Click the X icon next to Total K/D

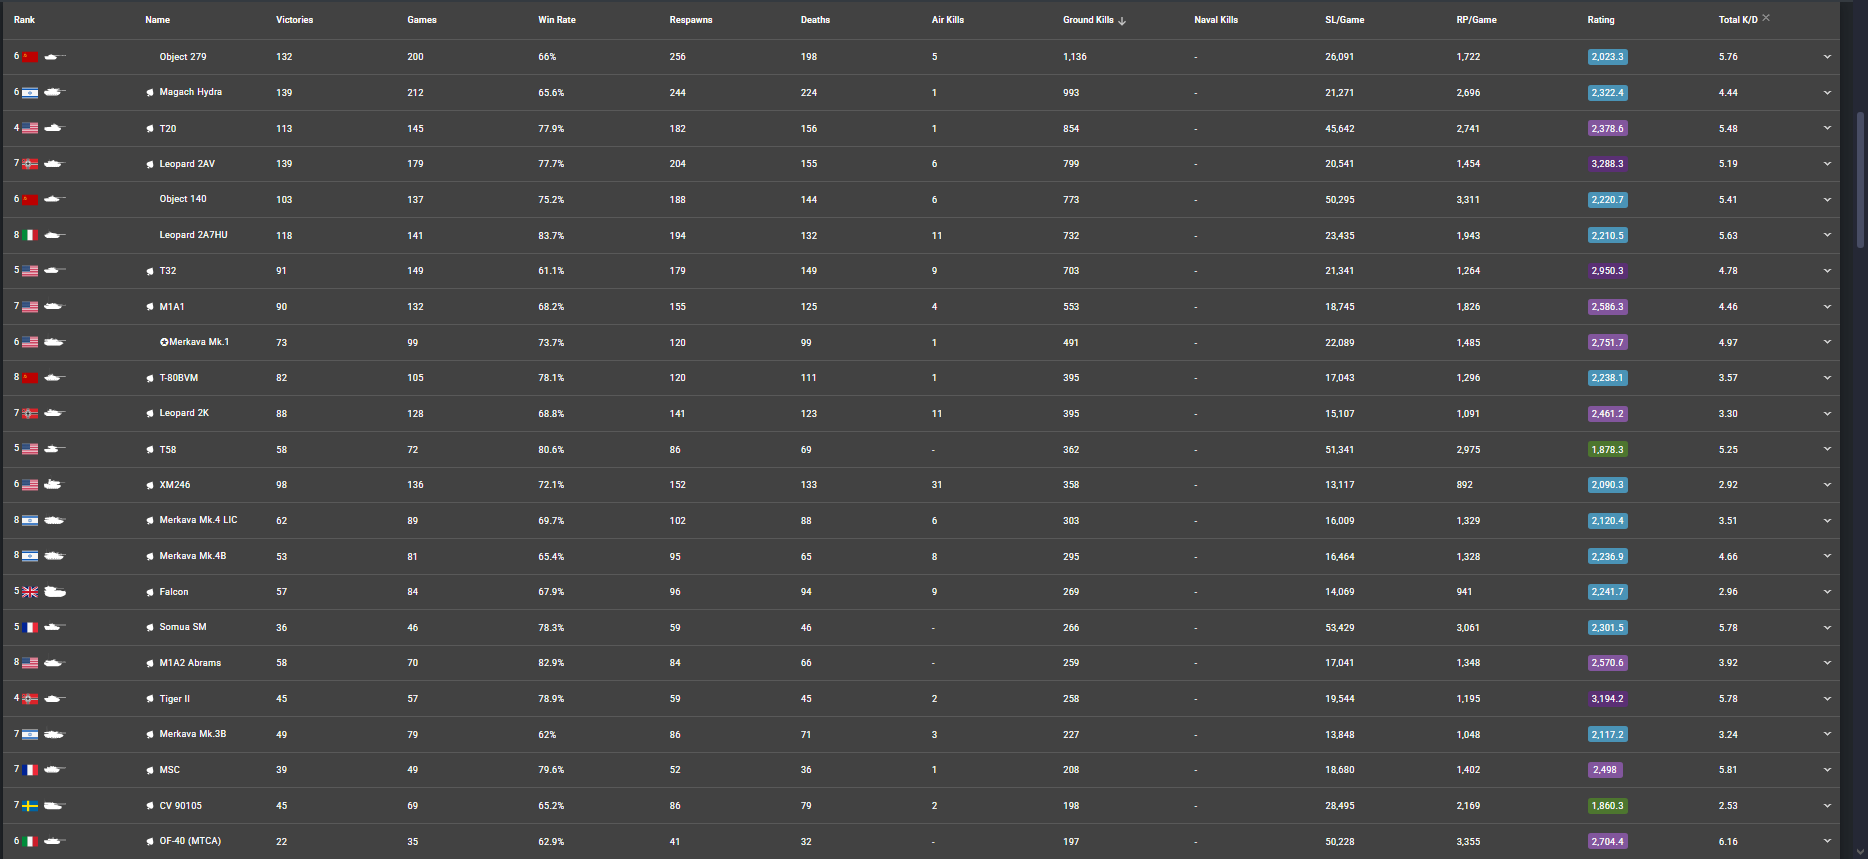tap(1766, 18)
